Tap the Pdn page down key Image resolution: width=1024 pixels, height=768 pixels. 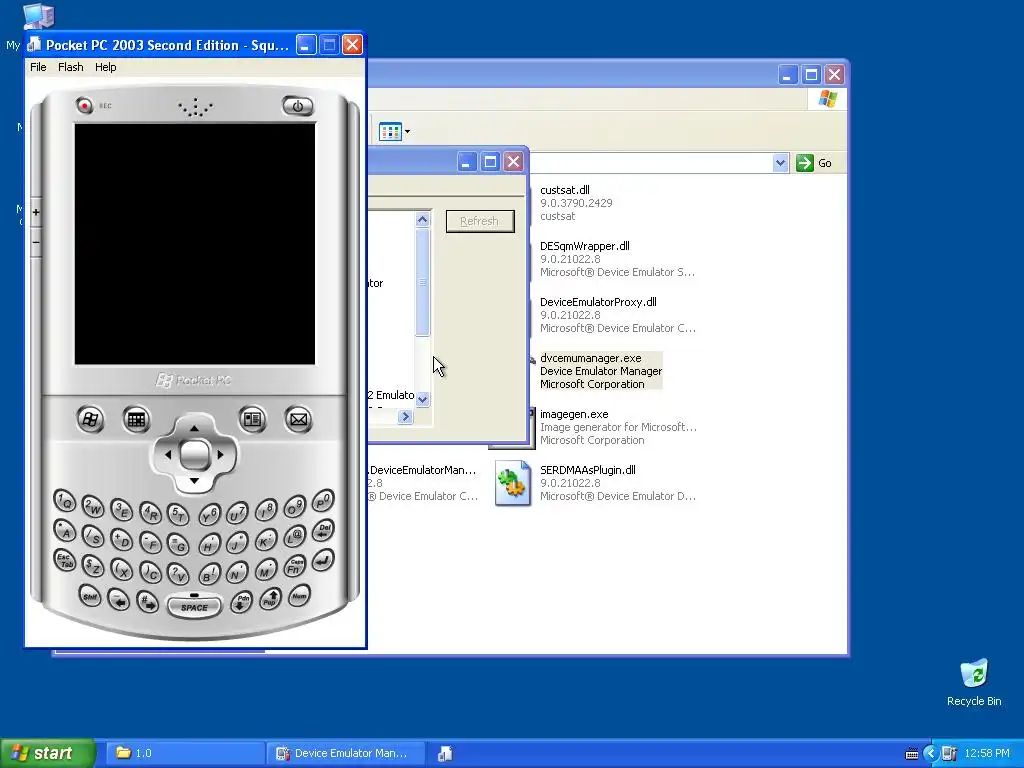(x=242, y=601)
